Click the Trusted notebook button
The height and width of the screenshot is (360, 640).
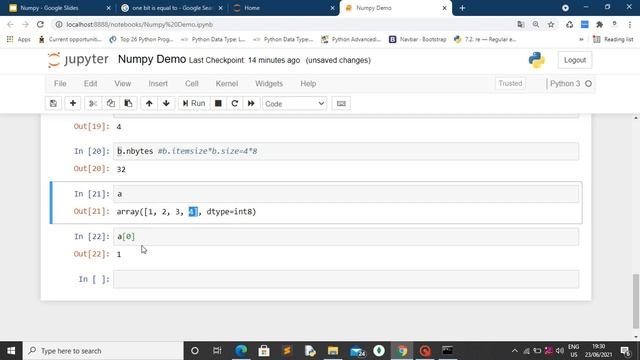coord(510,83)
